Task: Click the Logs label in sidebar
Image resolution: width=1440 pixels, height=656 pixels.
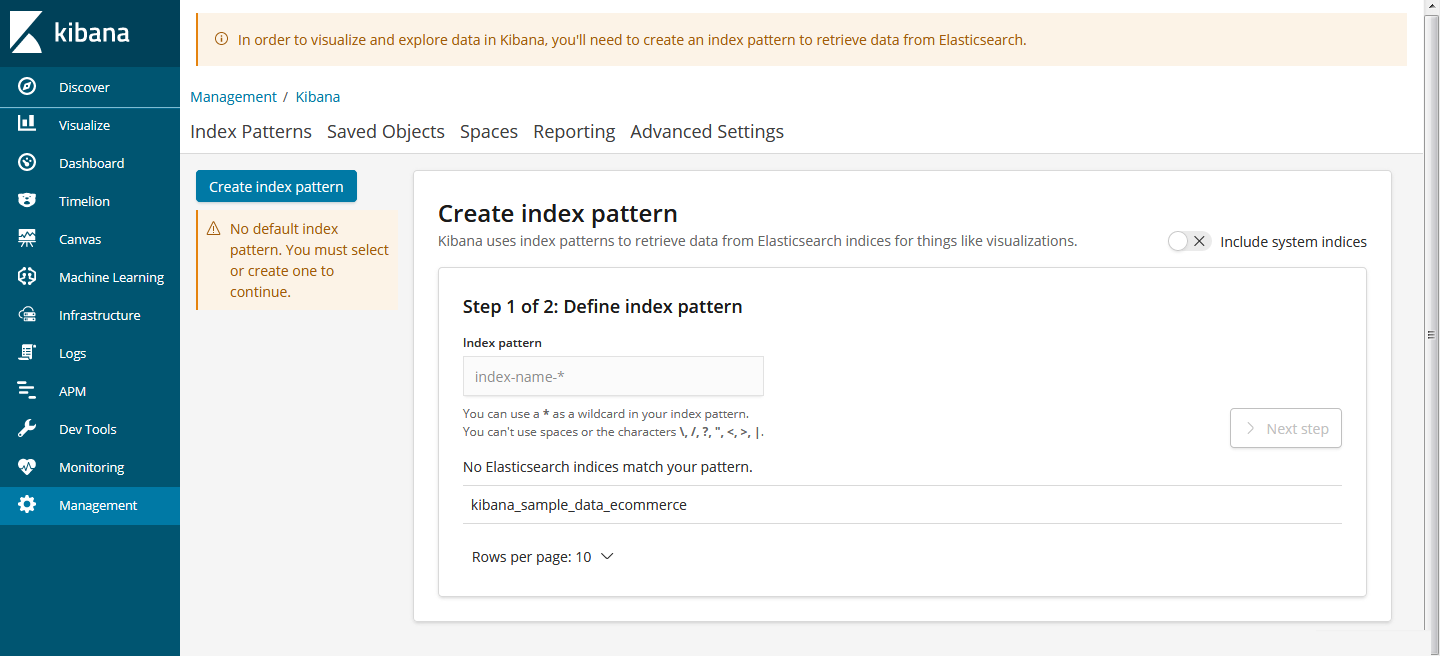Action: pos(73,353)
